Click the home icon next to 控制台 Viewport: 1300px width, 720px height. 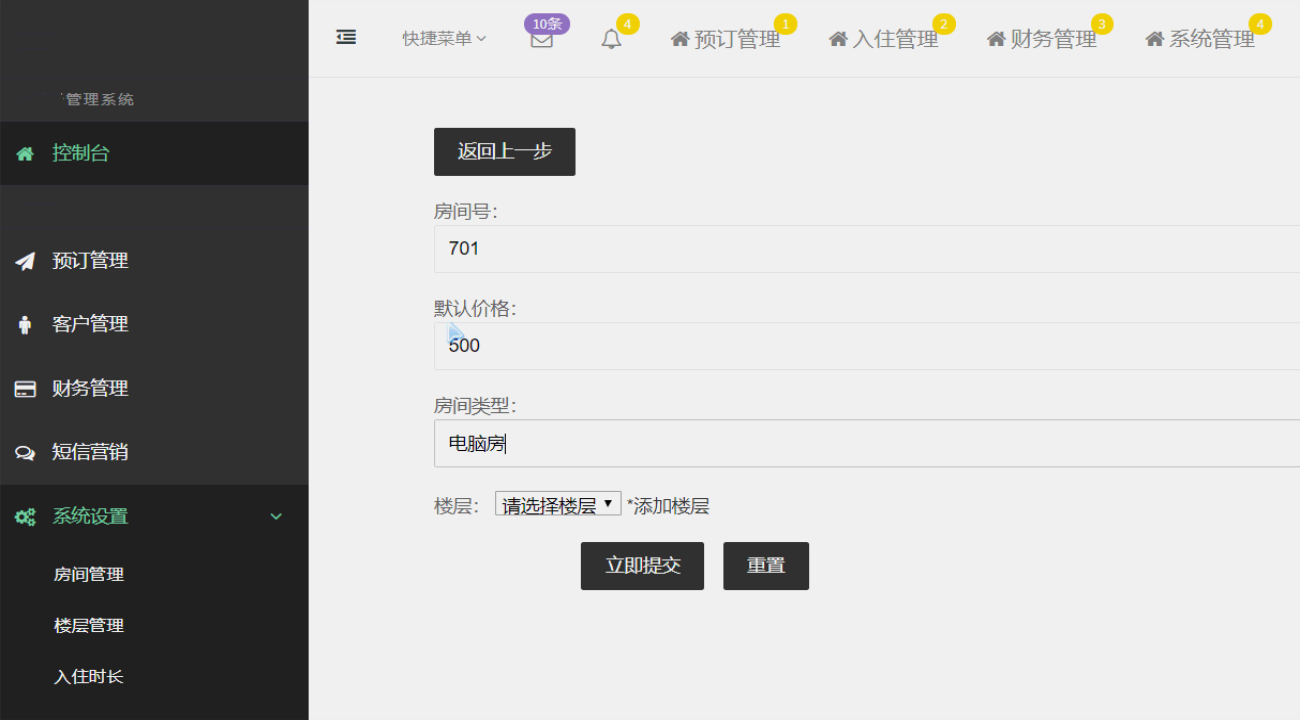coord(25,154)
